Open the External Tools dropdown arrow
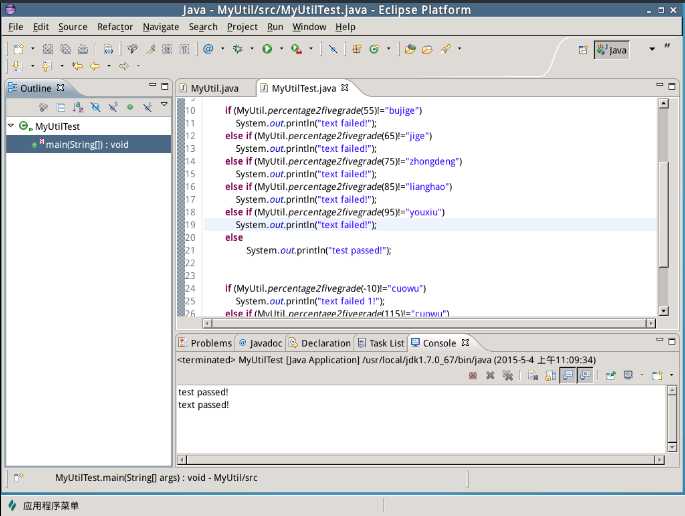This screenshot has width=685, height=516. (x=311, y=49)
